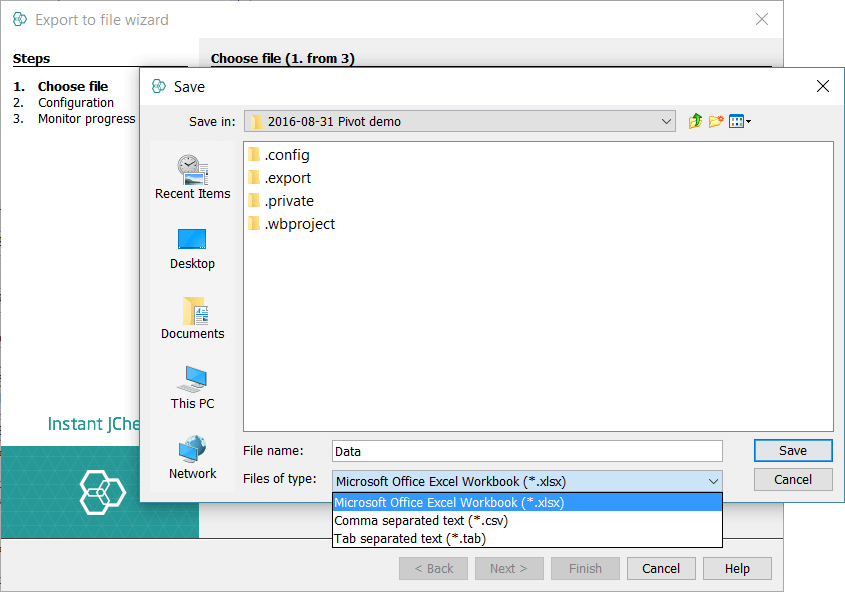This screenshot has width=845, height=592.
Task: Click the wizard Help button
Action: pos(737,568)
